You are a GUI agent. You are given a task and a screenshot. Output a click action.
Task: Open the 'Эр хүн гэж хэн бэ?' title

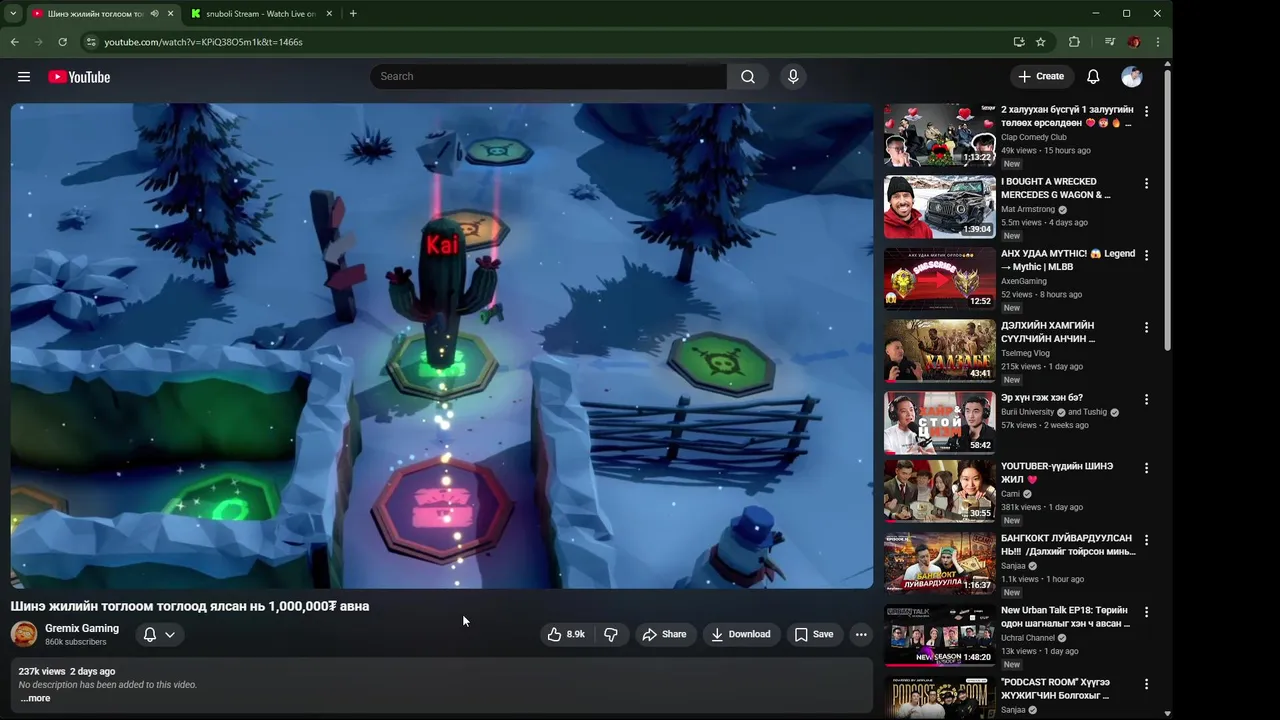(x=1042, y=397)
